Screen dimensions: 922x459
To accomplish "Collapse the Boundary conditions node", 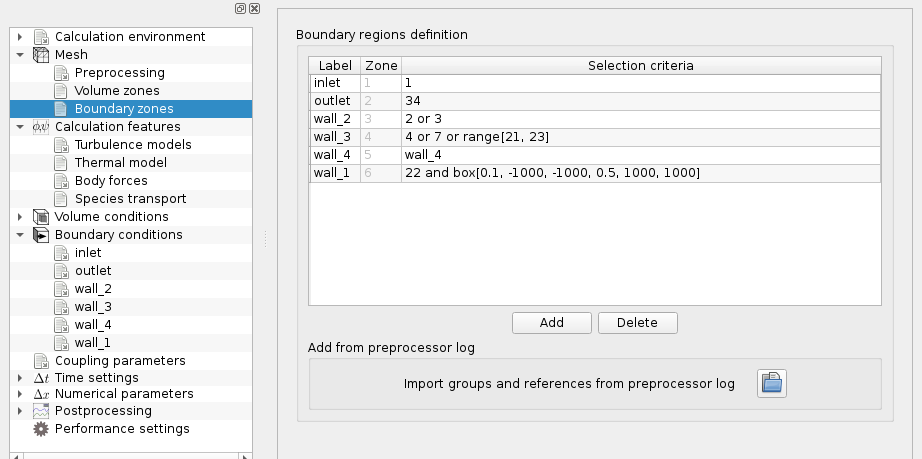I will click(20, 235).
